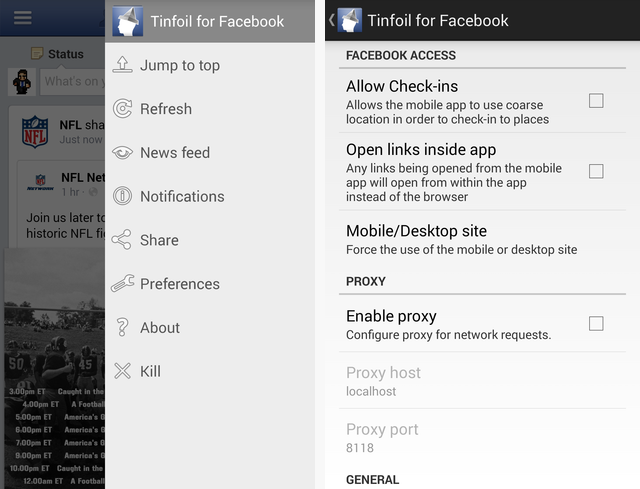Viewport: 640px width, 489px height.
Task: Enable the Allow Check-ins checkbox
Action: tap(596, 100)
